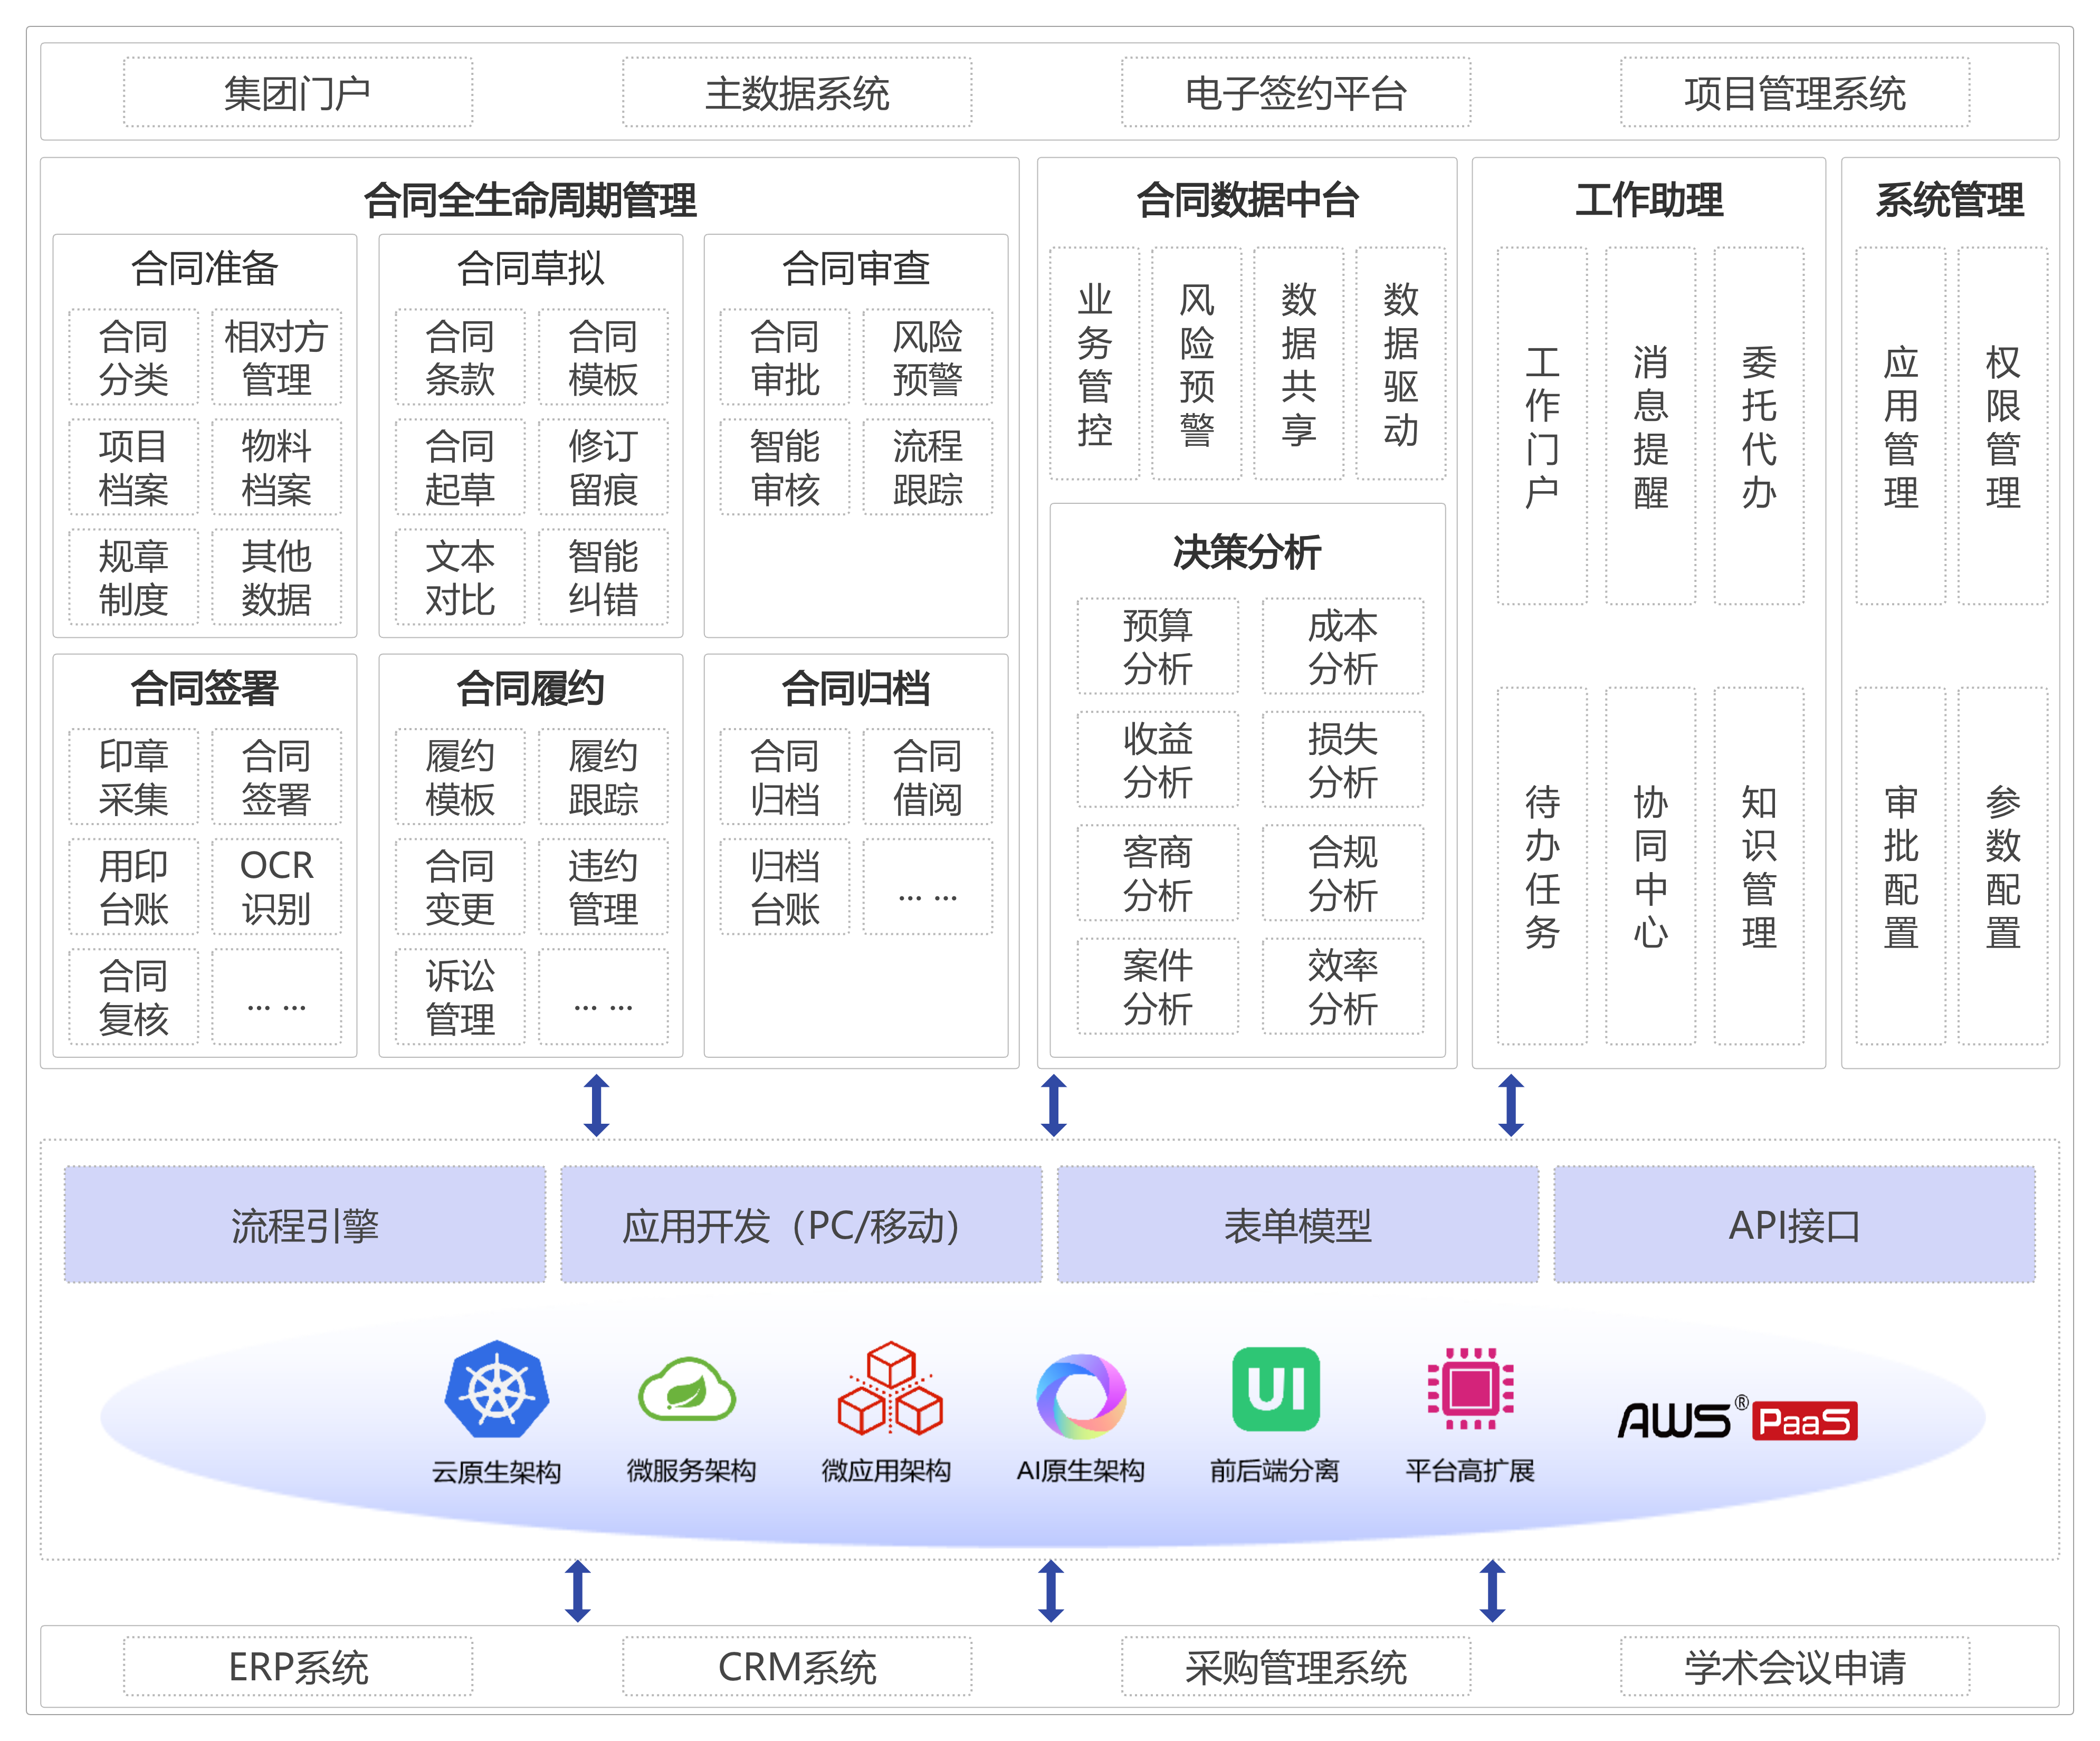This screenshot has width=2100, height=1741.
Task: Select the 损失分析 box
Action: point(1343,759)
